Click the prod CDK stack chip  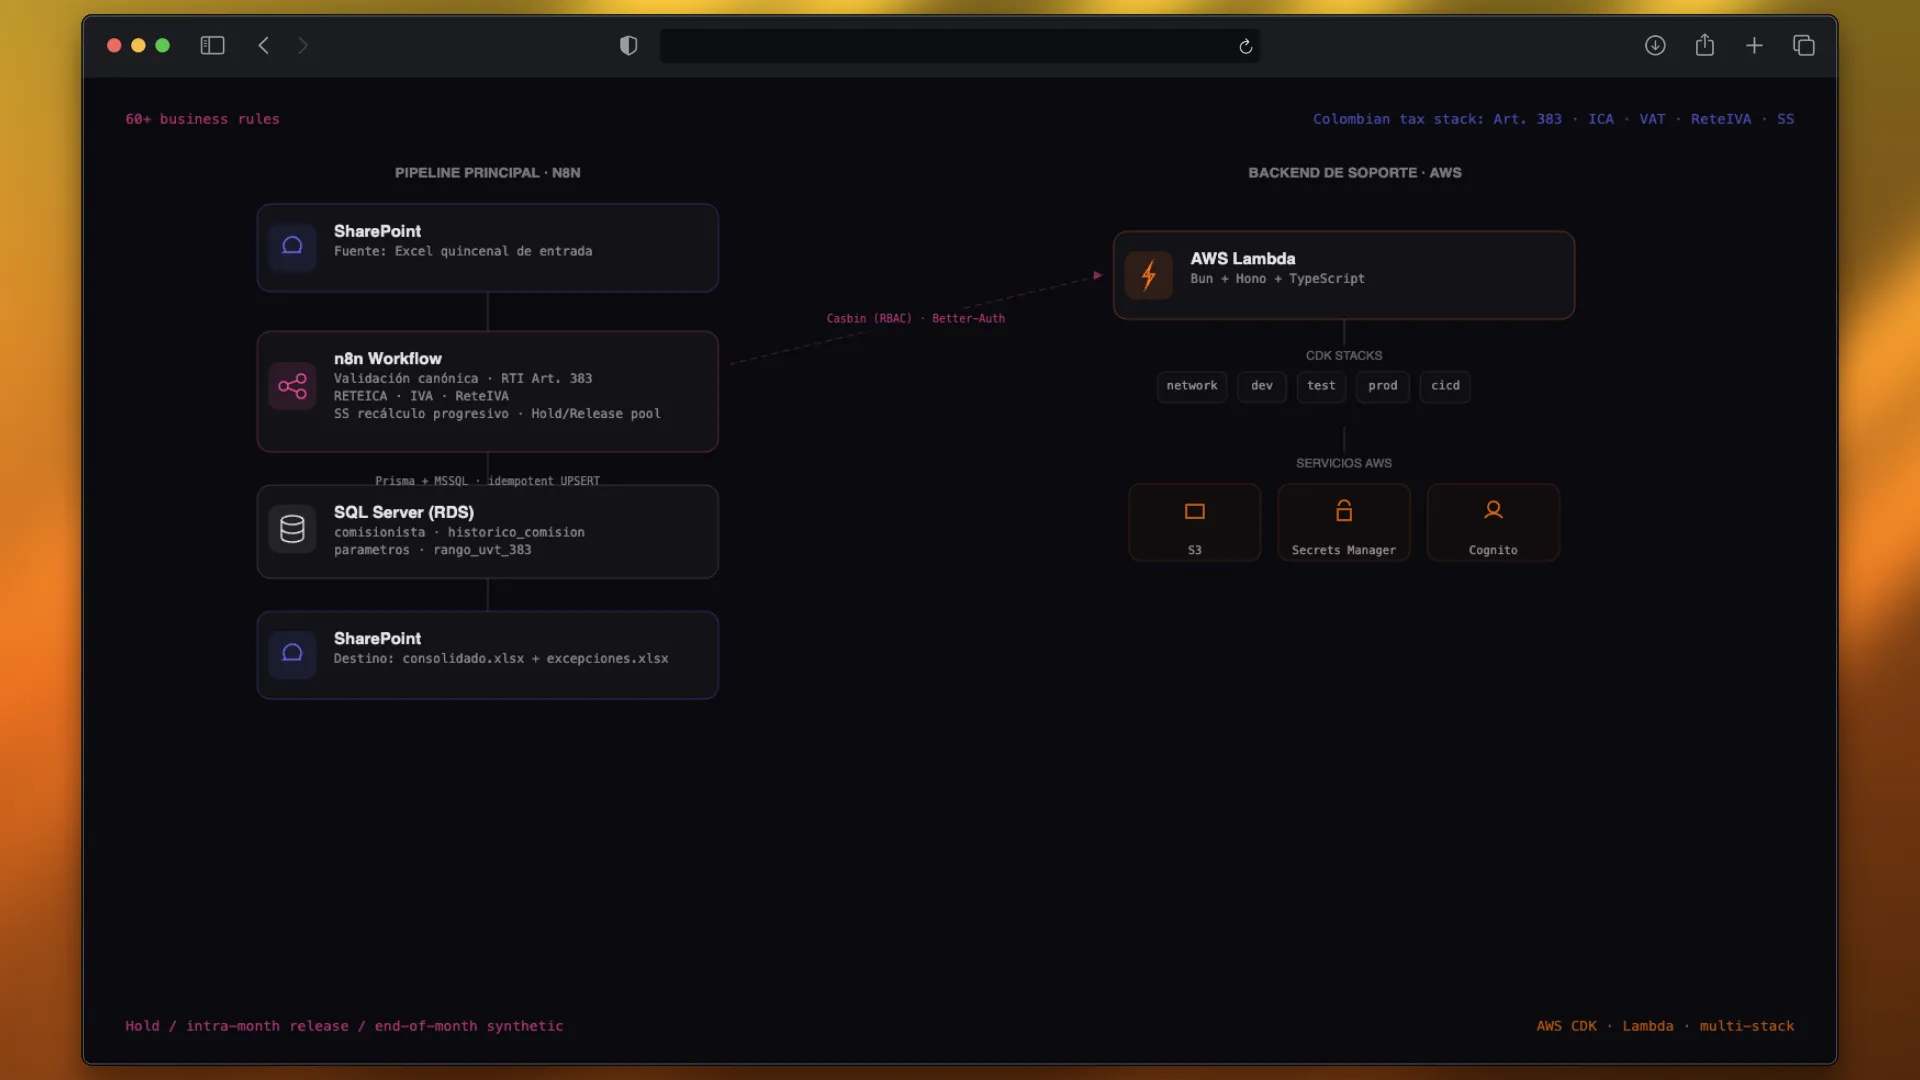pyautogui.click(x=1383, y=386)
